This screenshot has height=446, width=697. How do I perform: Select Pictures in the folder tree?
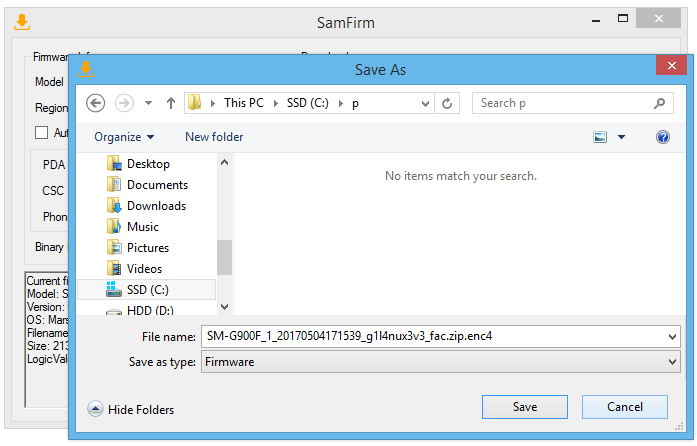pos(148,248)
